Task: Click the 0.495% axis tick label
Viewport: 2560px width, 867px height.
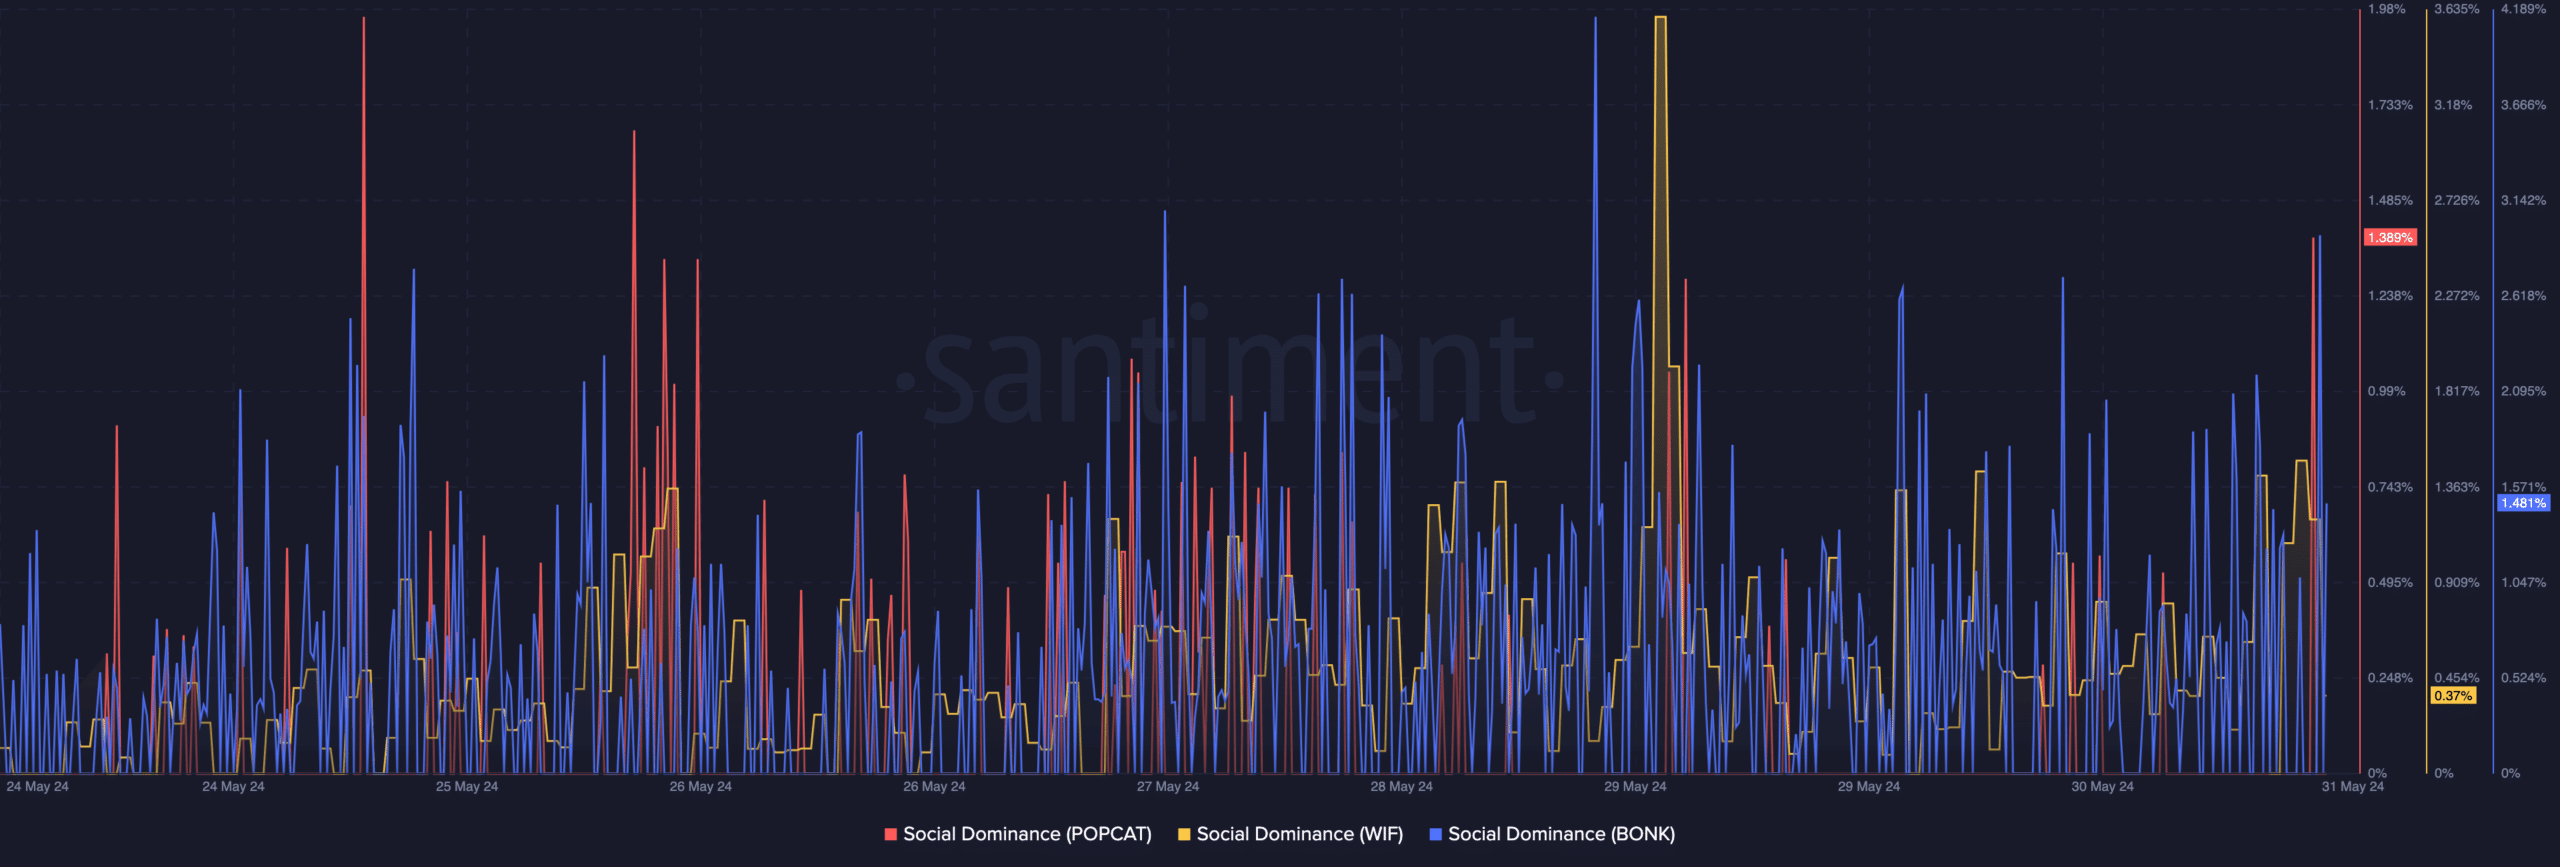Action: pyautogui.click(x=2390, y=583)
